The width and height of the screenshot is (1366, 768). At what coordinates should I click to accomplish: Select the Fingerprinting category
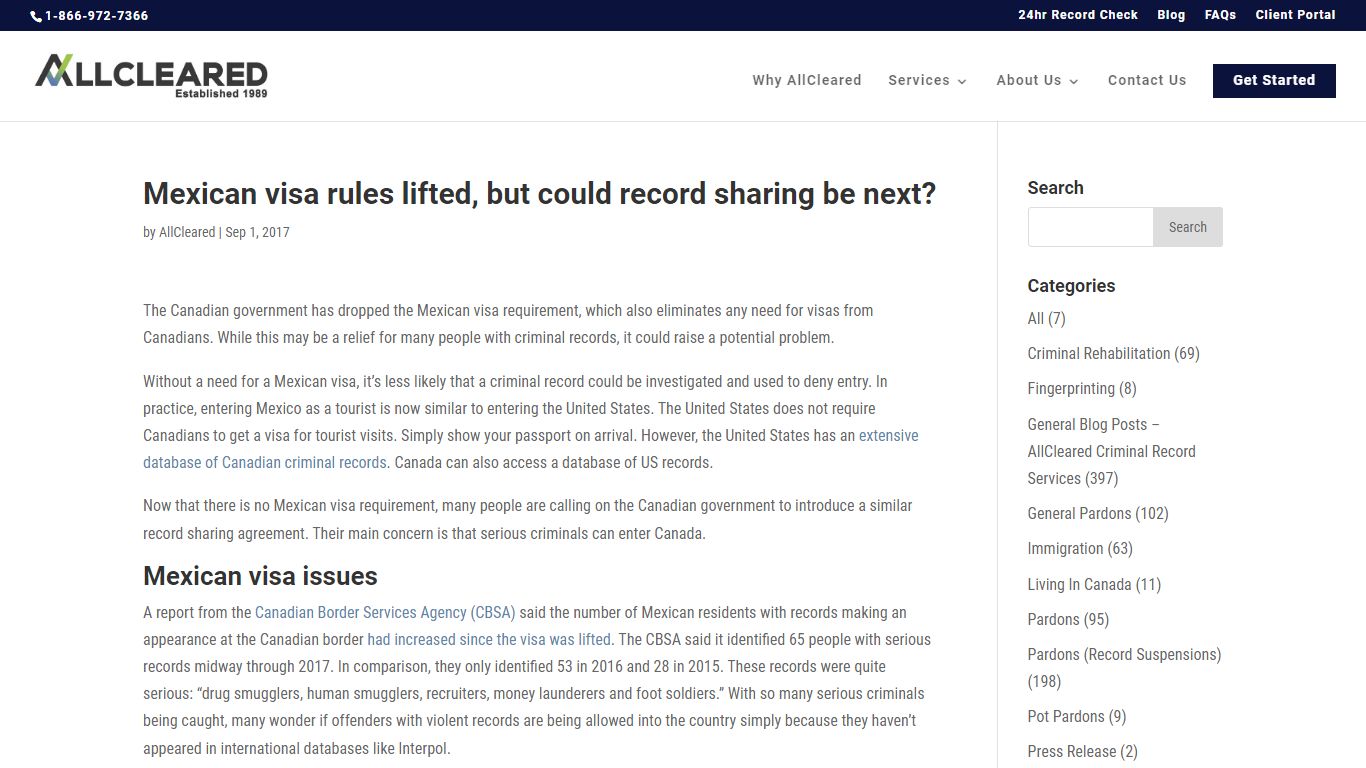pos(1071,388)
